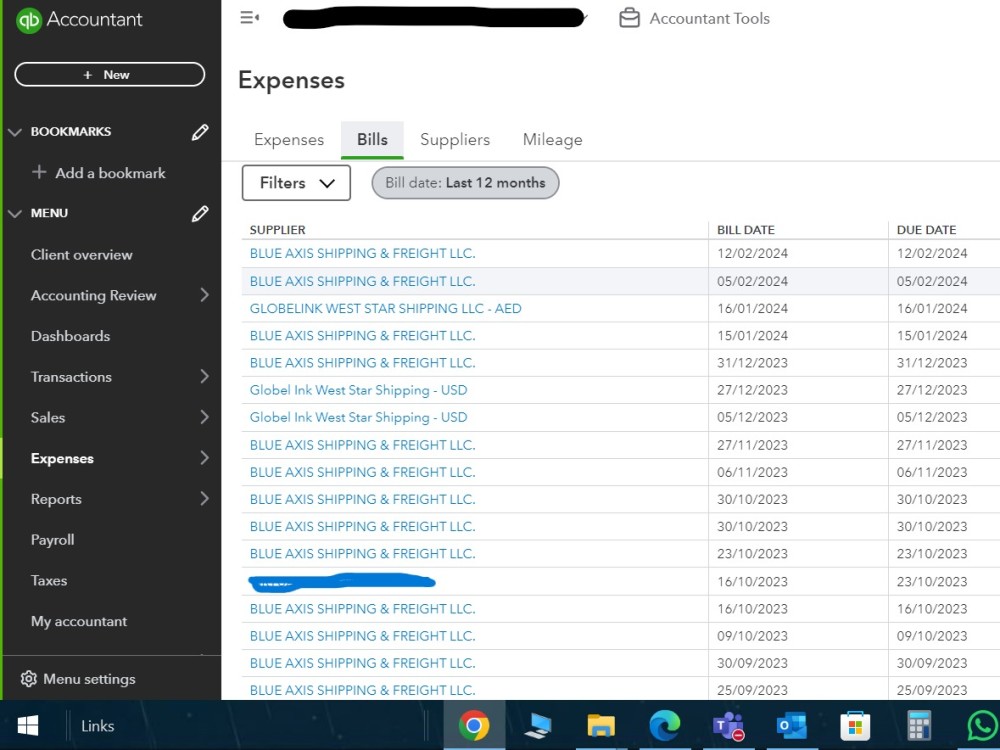Open the Microsoft Store taskbar icon
The image size is (1000, 750).
click(855, 725)
